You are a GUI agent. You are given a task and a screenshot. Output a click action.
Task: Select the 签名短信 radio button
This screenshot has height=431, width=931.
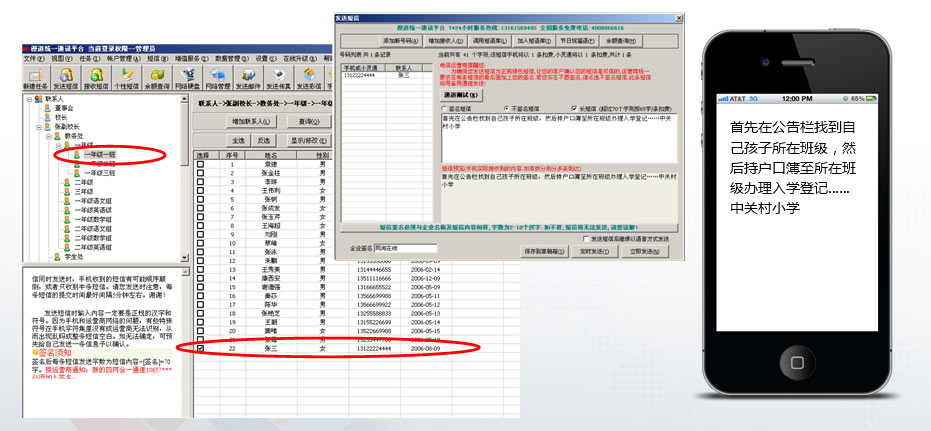pos(445,108)
